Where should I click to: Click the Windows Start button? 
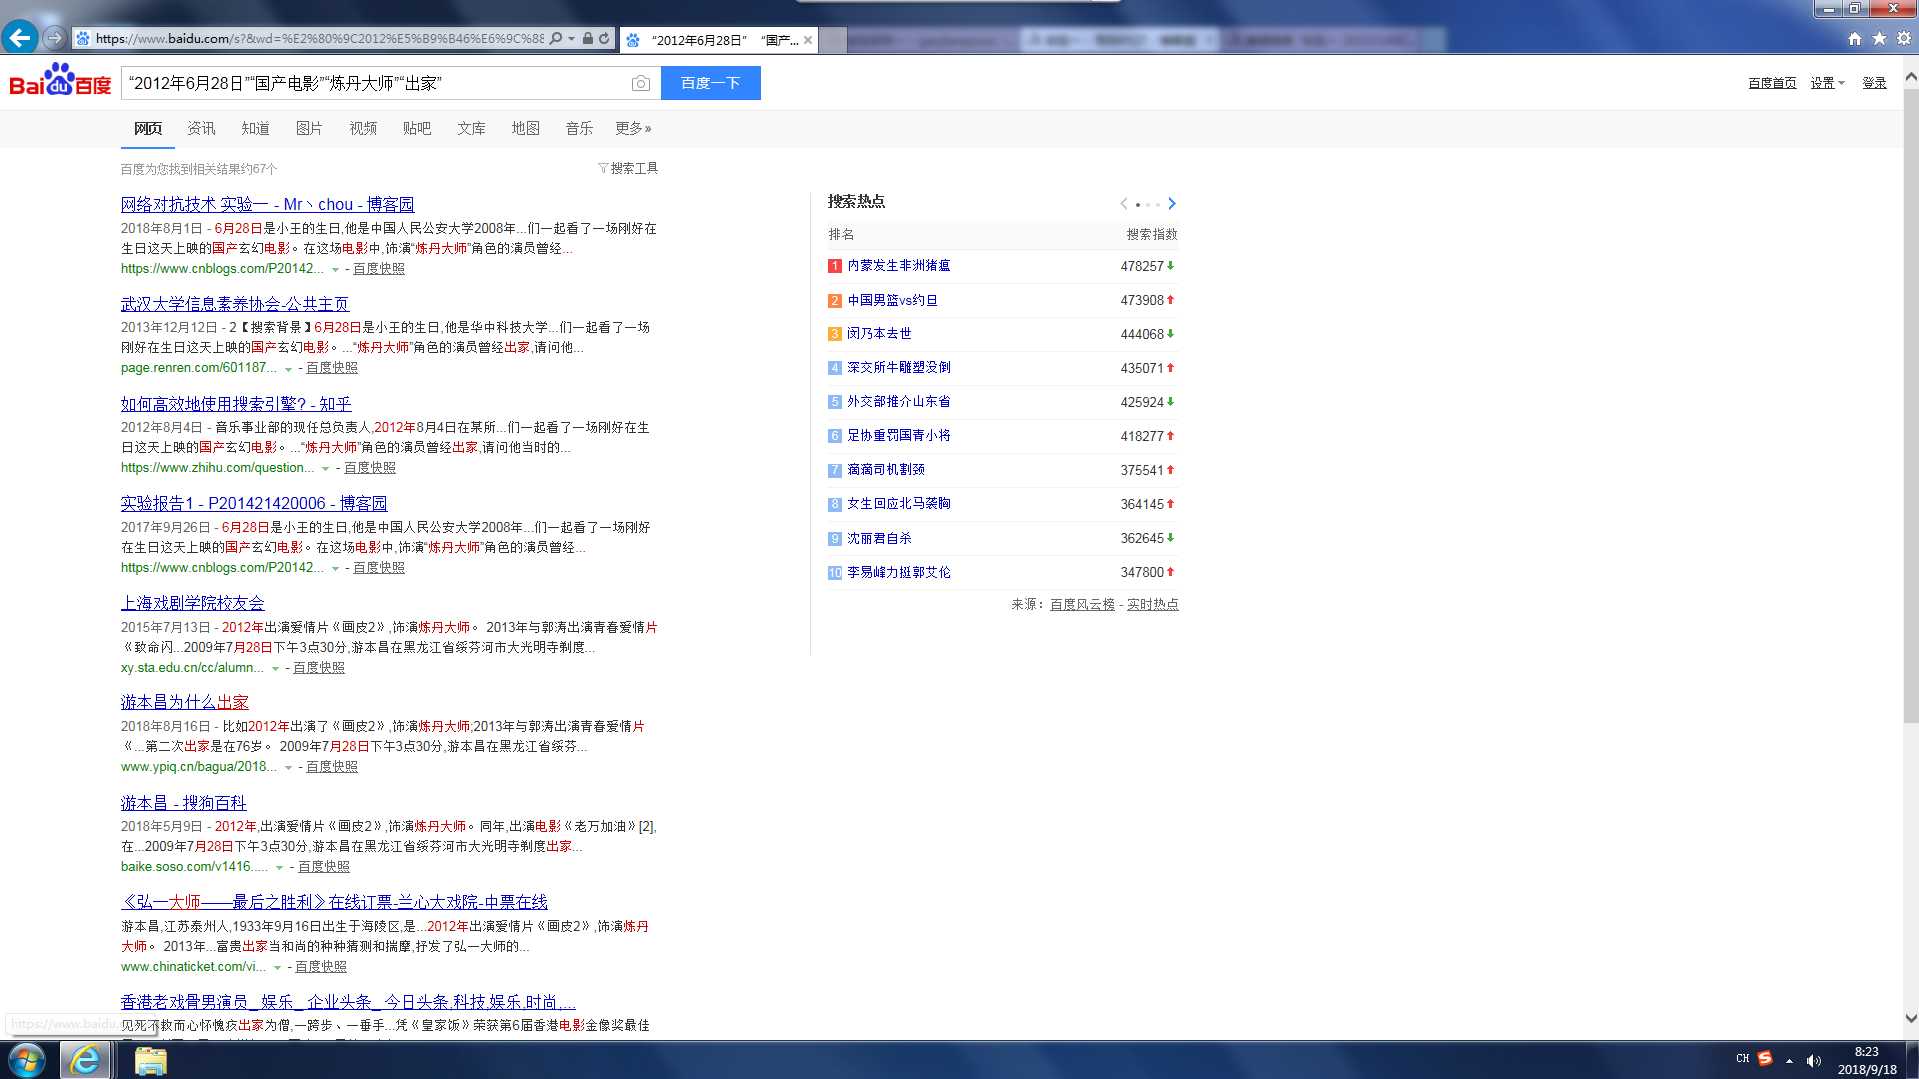(x=27, y=1060)
